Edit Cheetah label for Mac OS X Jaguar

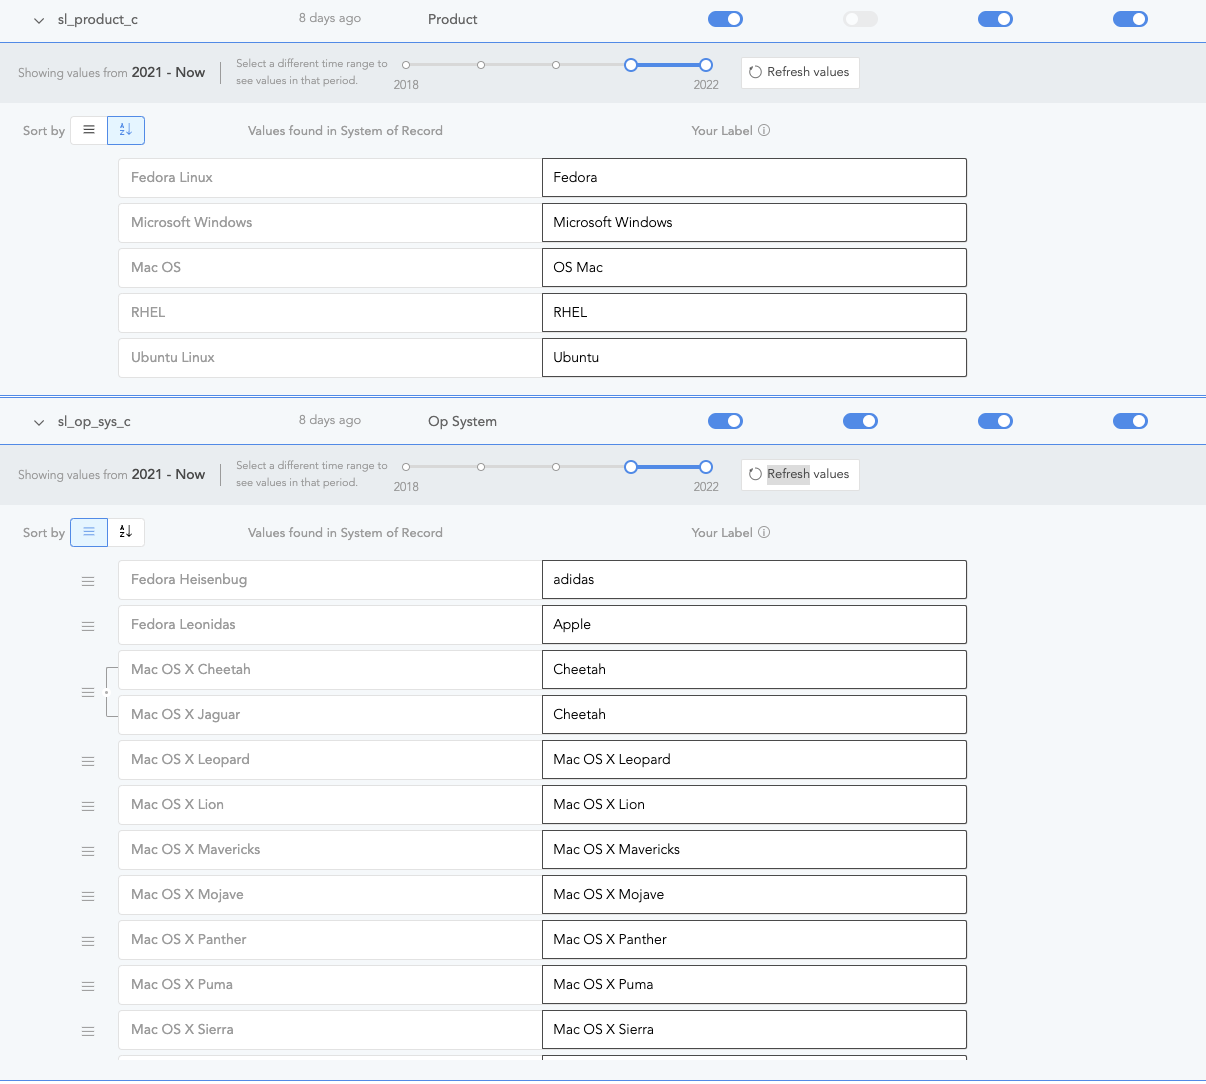coord(754,714)
